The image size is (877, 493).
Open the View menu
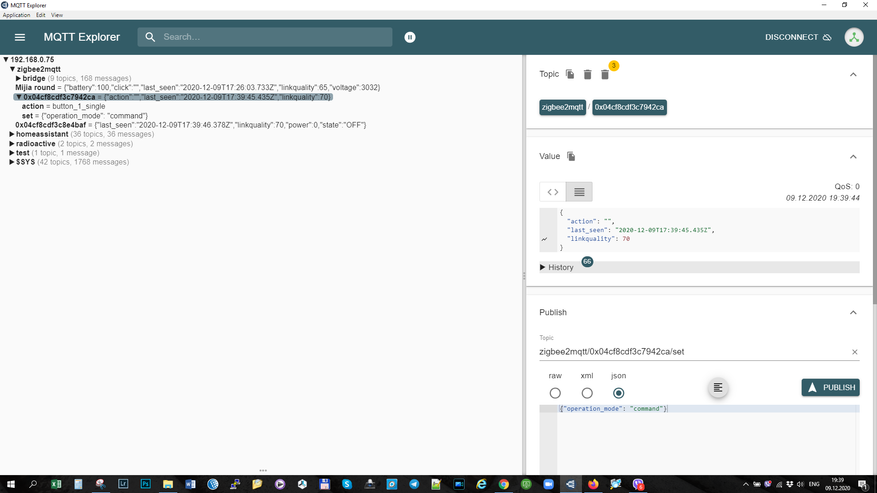click(57, 15)
